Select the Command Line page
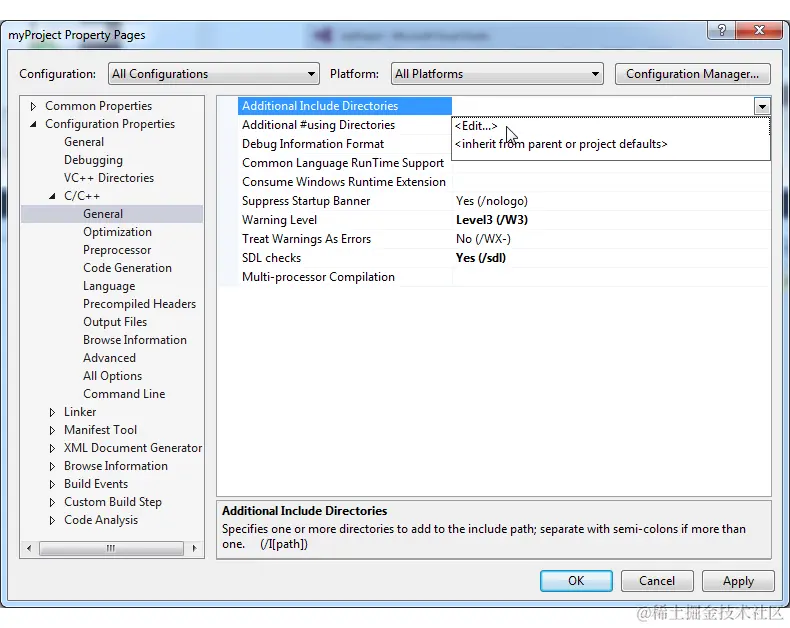Screen dimensions: 790x628 [x=124, y=394]
